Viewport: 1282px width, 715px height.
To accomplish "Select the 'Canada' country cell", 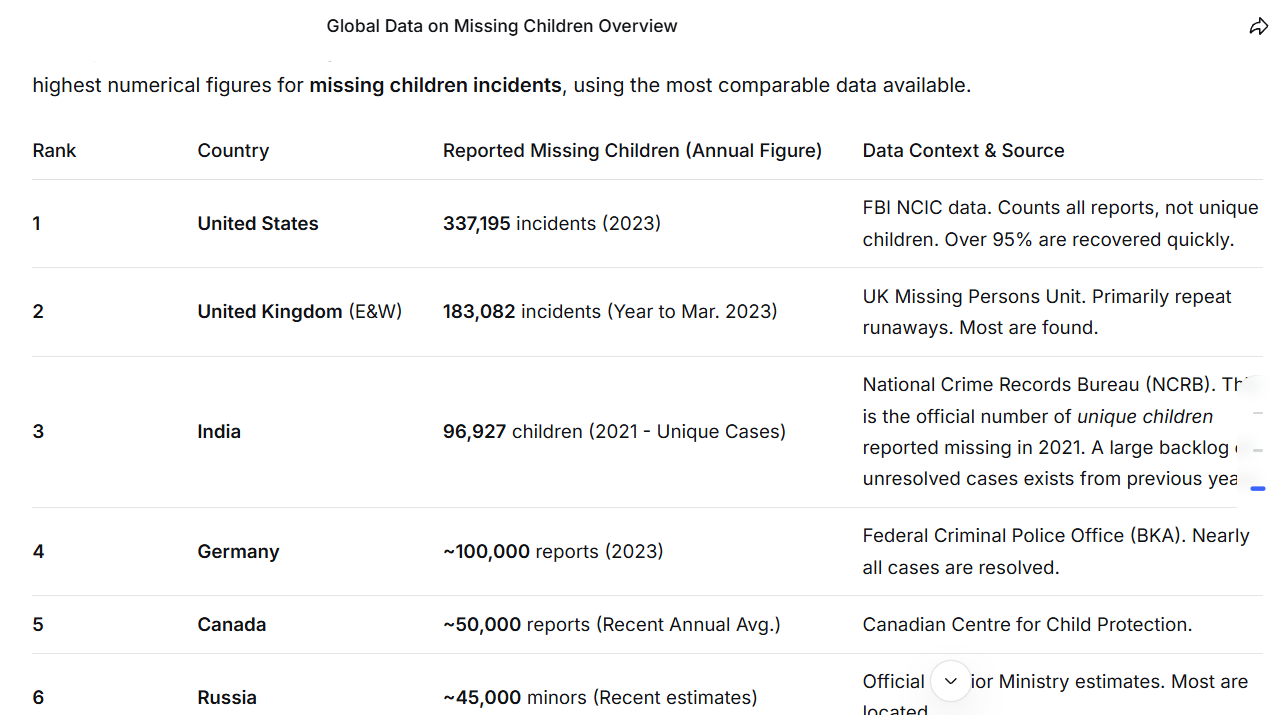I will pos(232,625).
